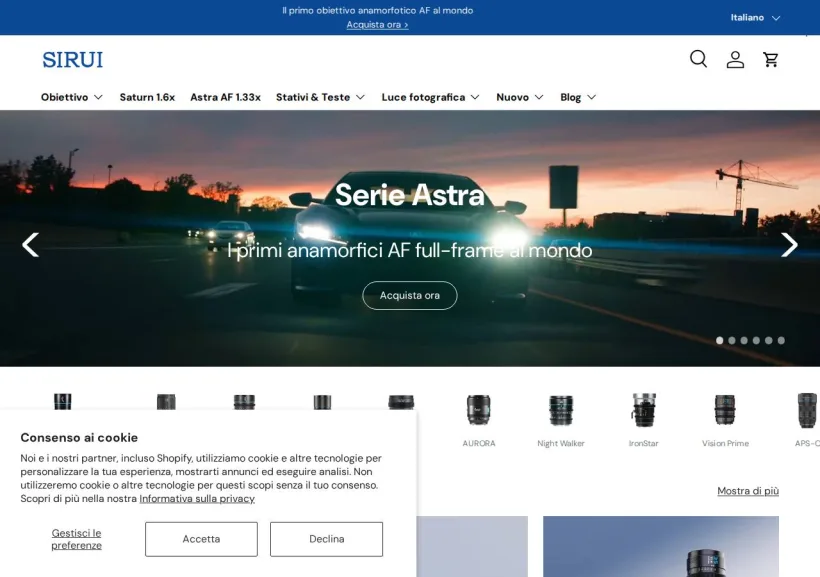Open the user account icon

tap(735, 60)
